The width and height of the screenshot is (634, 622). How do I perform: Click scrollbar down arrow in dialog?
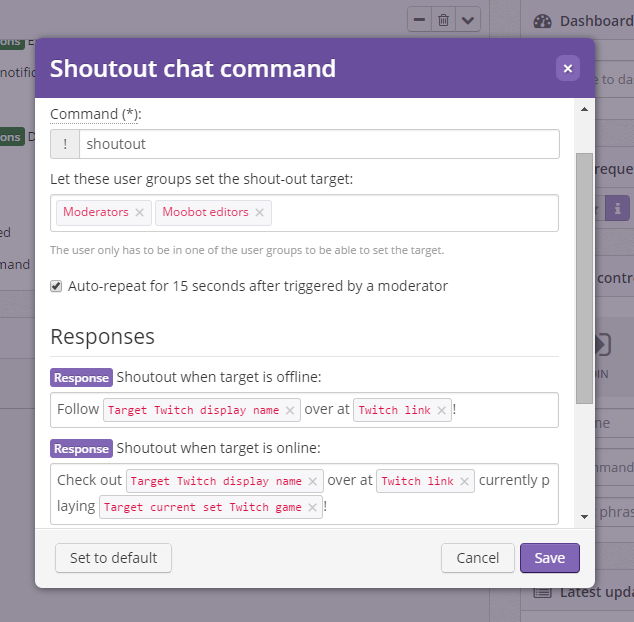click(584, 516)
